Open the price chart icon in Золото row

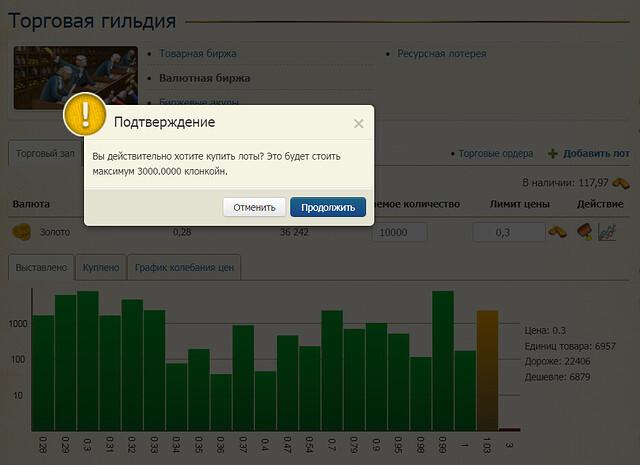click(x=607, y=232)
